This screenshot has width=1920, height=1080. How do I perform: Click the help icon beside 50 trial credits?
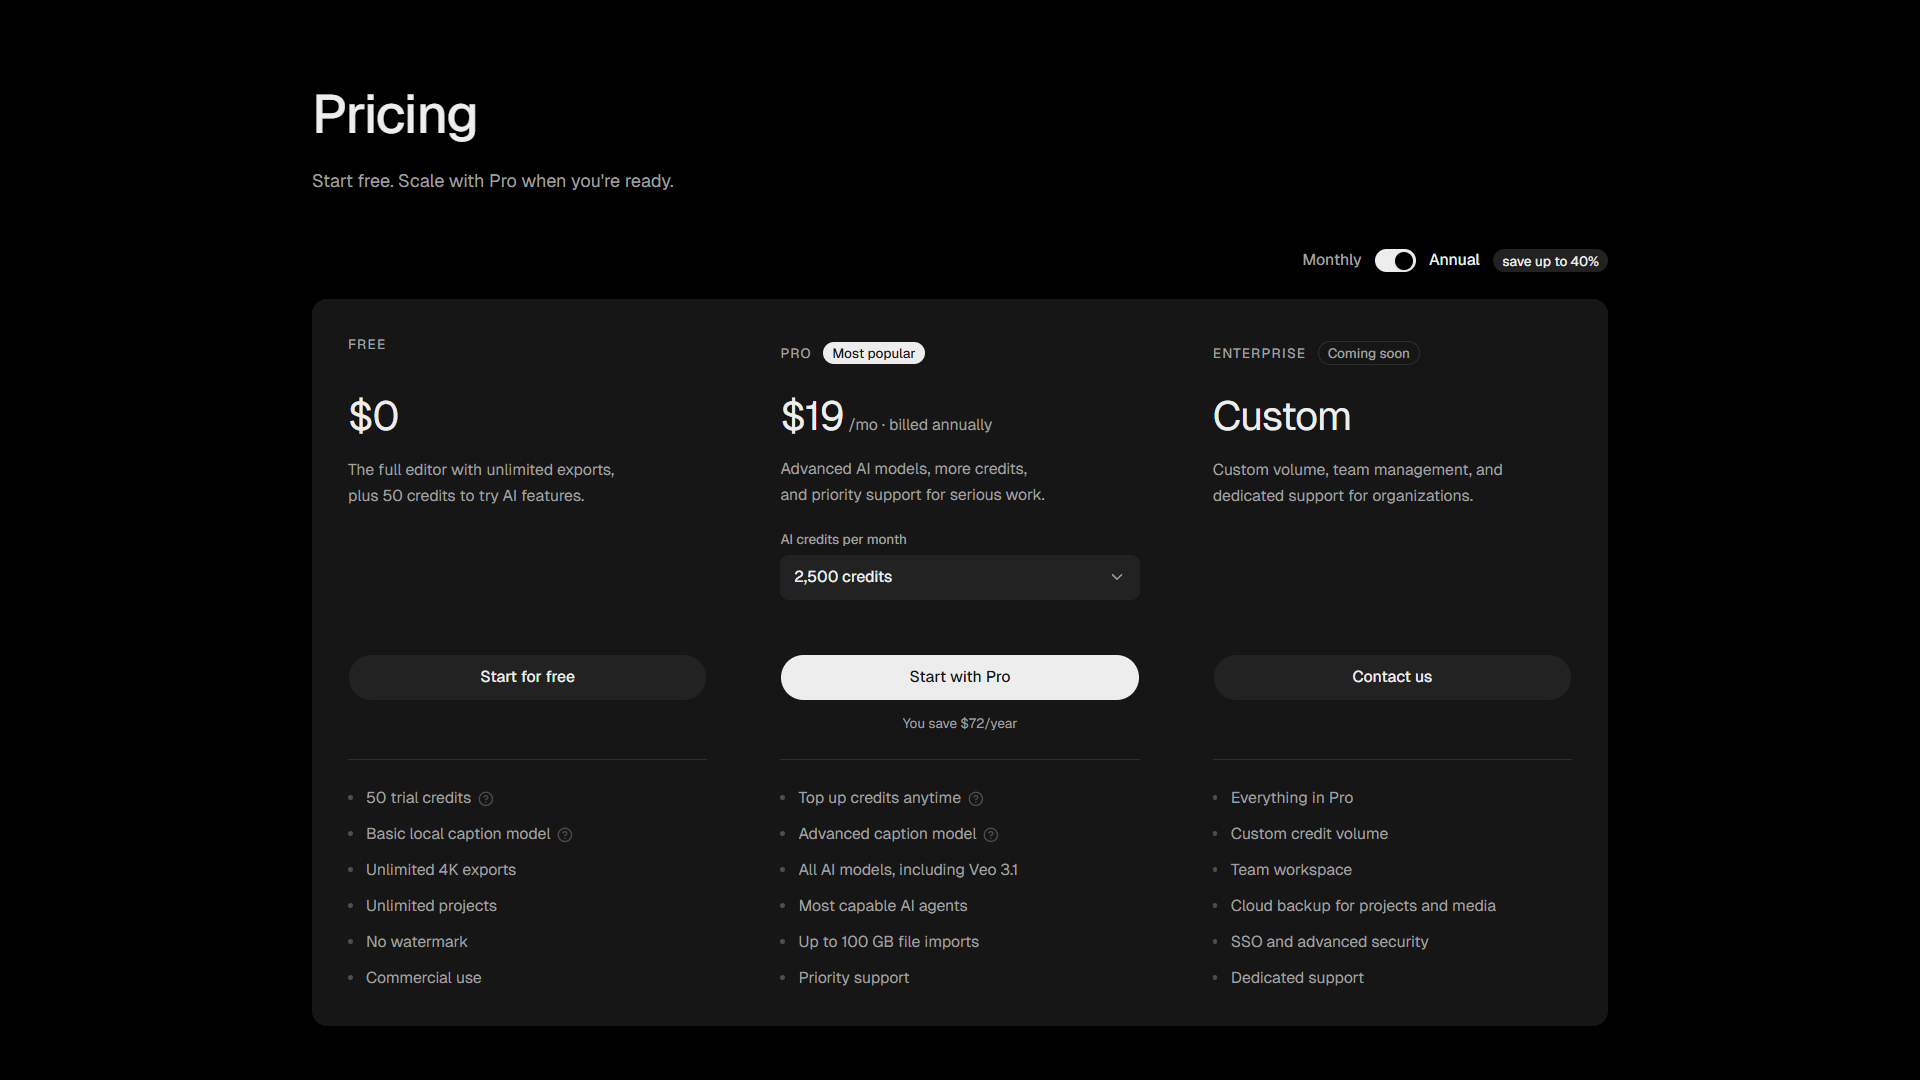coord(486,799)
